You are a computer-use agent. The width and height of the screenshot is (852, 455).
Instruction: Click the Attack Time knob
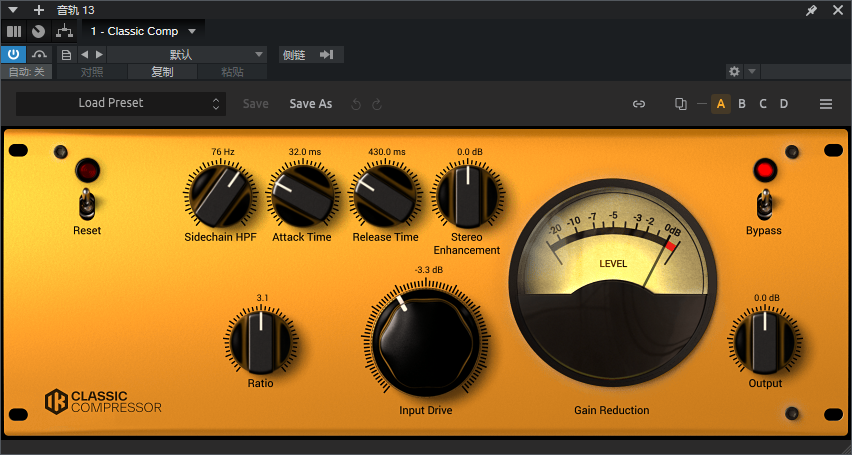click(302, 196)
